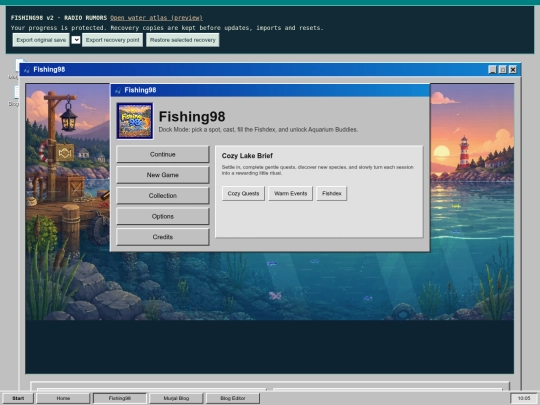This screenshot has width=540, height=405.
Task: Click the Fishing98 outer window title icon
Action: click(x=27, y=70)
